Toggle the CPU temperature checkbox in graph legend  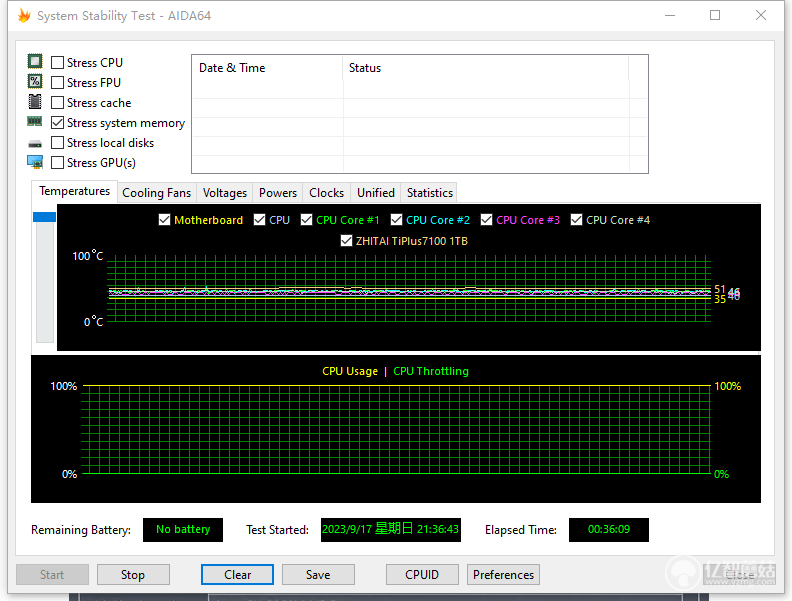click(x=259, y=220)
